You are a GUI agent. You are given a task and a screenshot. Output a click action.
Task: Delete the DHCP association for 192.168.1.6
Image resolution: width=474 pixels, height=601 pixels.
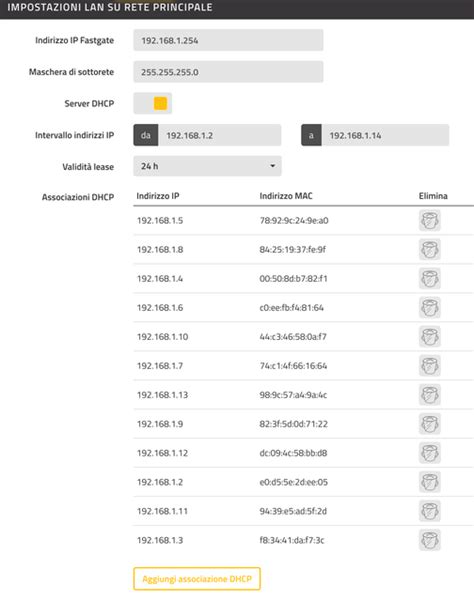(430, 307)
